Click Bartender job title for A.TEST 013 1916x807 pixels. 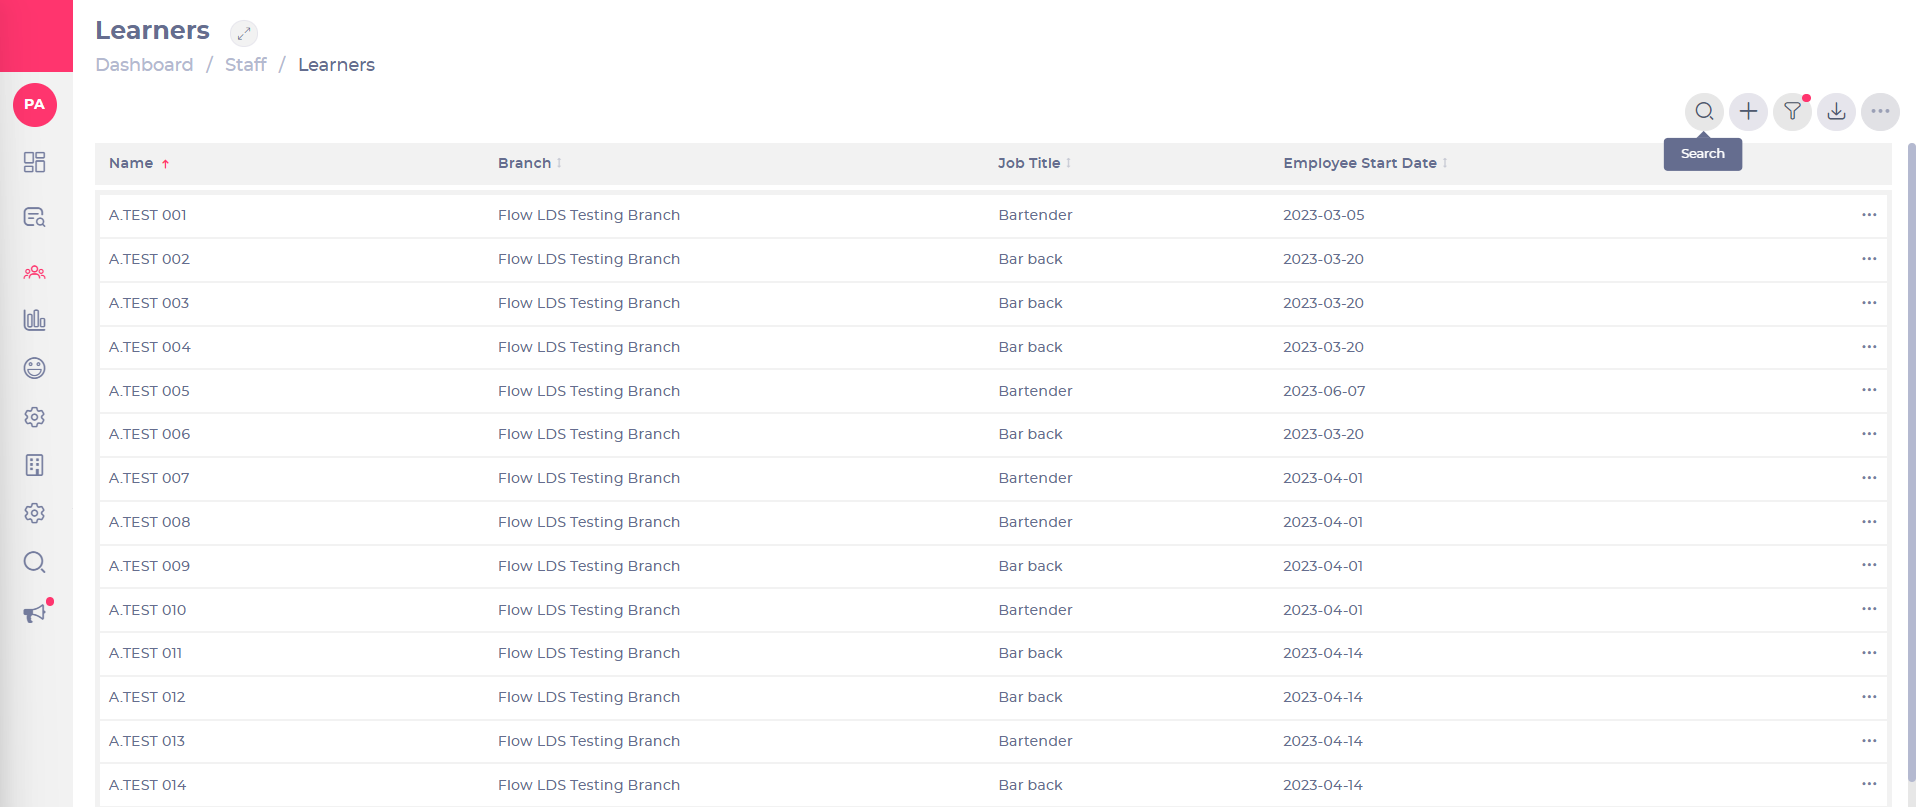1035,741
